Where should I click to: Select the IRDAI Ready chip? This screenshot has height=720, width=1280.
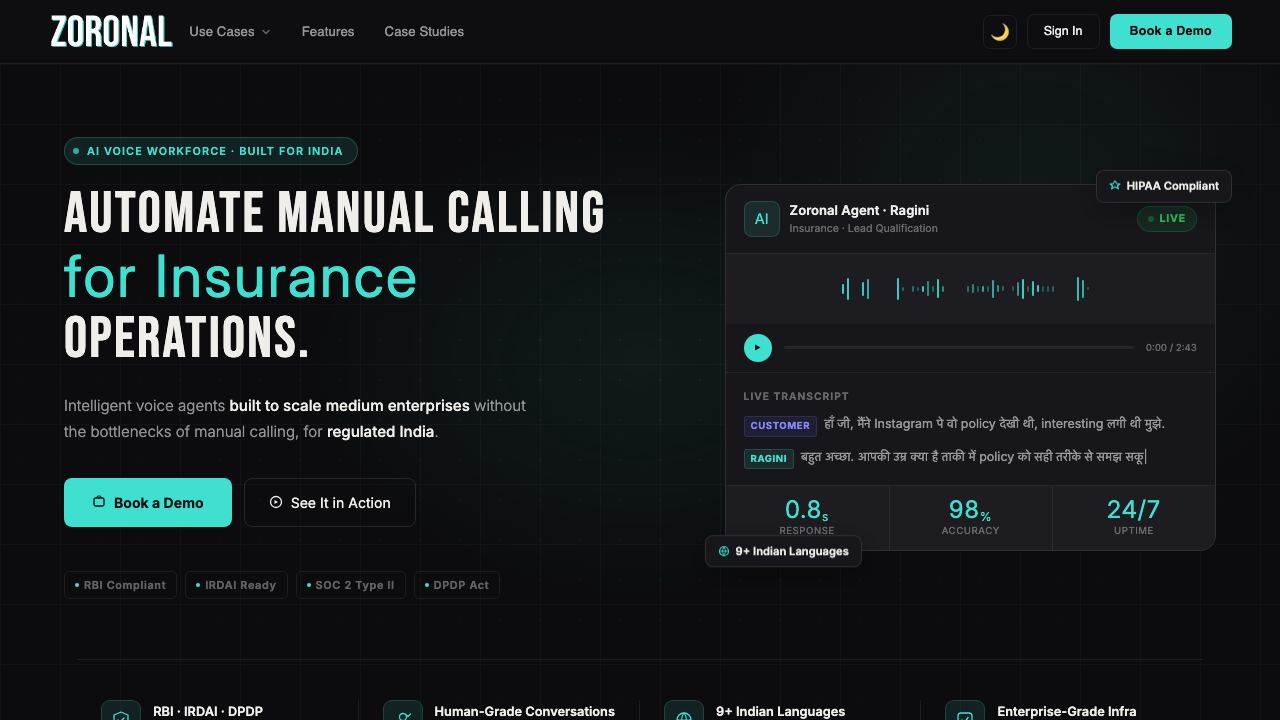click(237, 585)
